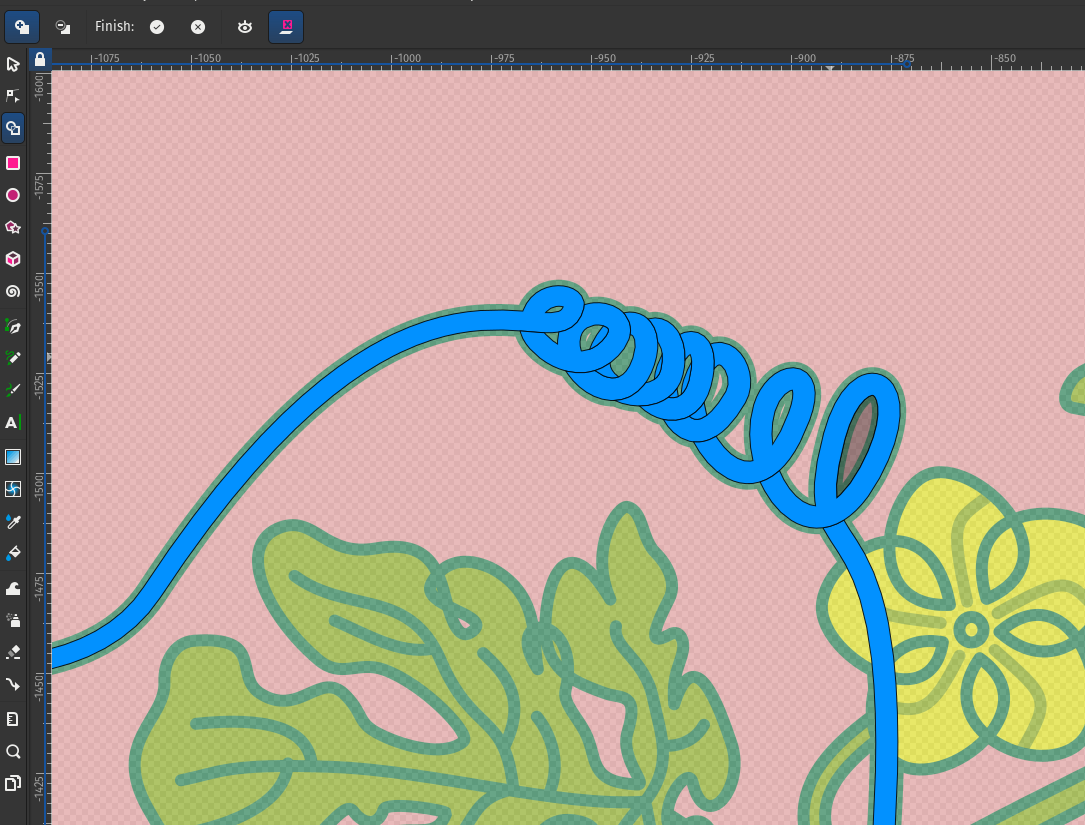Choose the Rectangle tool
The height and width of the screenshot is (825, 1085).
coord(13,163)
